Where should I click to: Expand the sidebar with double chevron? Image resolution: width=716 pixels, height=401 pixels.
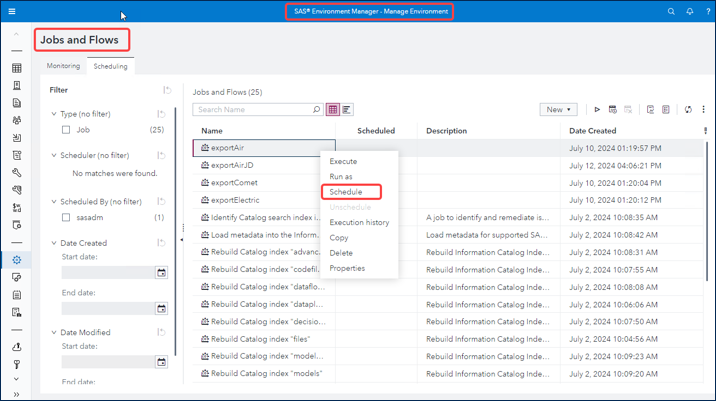(x=16, y=394)
